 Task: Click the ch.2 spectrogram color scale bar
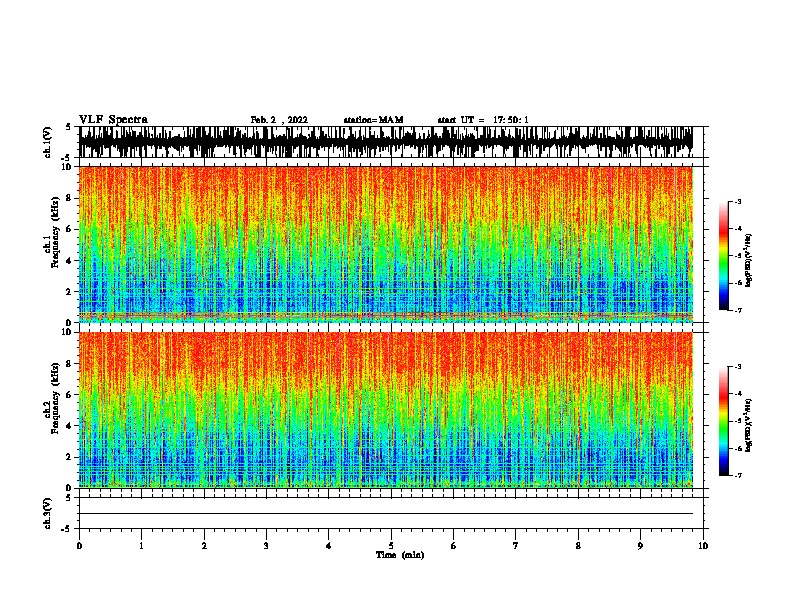724,421
